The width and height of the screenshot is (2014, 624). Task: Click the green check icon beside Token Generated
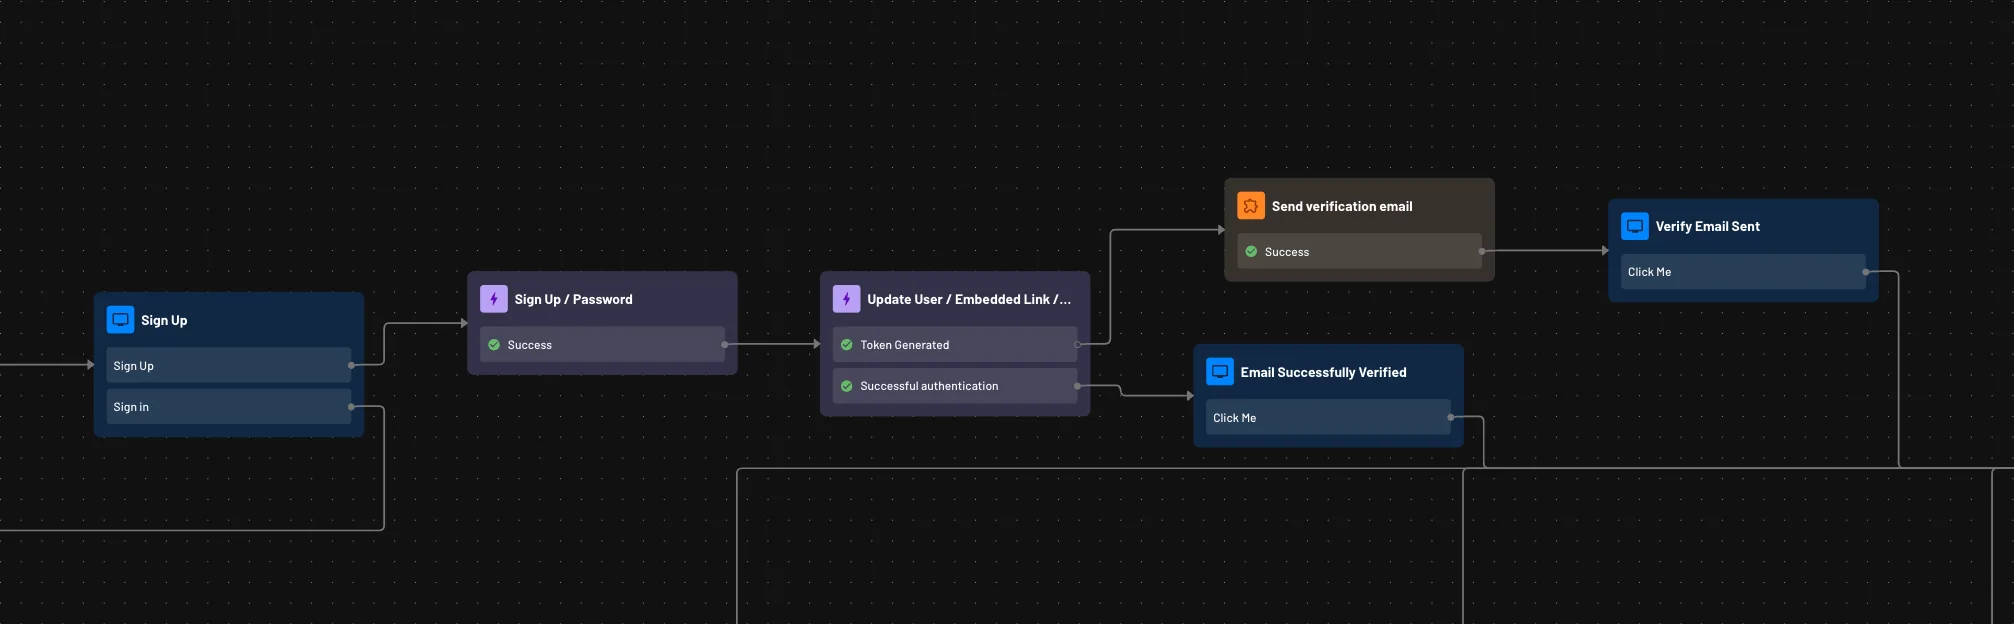click(847, 345)
